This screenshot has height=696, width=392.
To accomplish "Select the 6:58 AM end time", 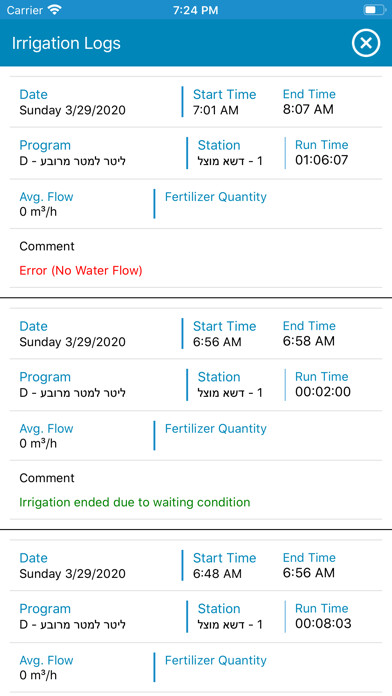I will (309, 341).
